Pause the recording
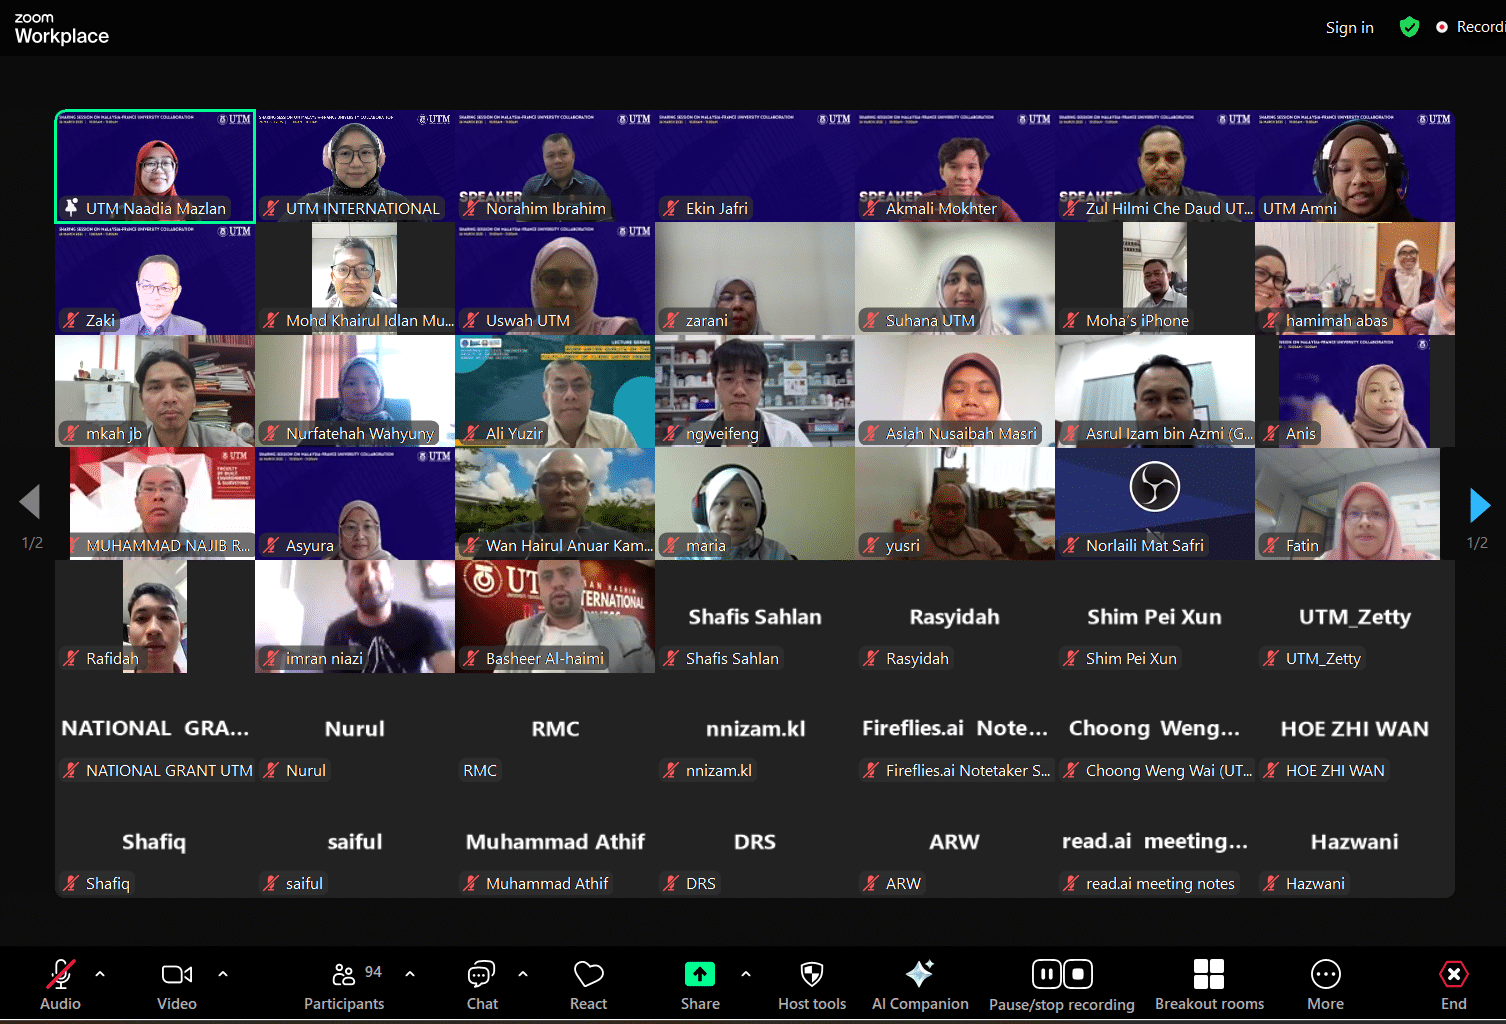The width and height of the screenshot is (1506, 1024). tap(1047, 974)
